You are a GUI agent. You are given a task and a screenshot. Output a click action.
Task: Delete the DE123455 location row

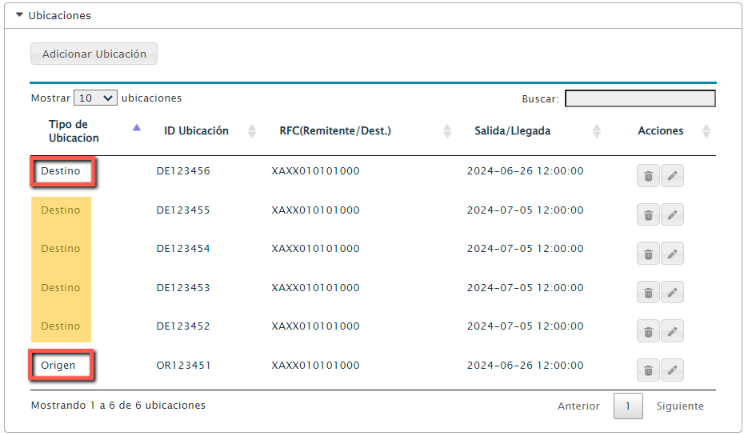pyautogui.click(x=648, y=215)
